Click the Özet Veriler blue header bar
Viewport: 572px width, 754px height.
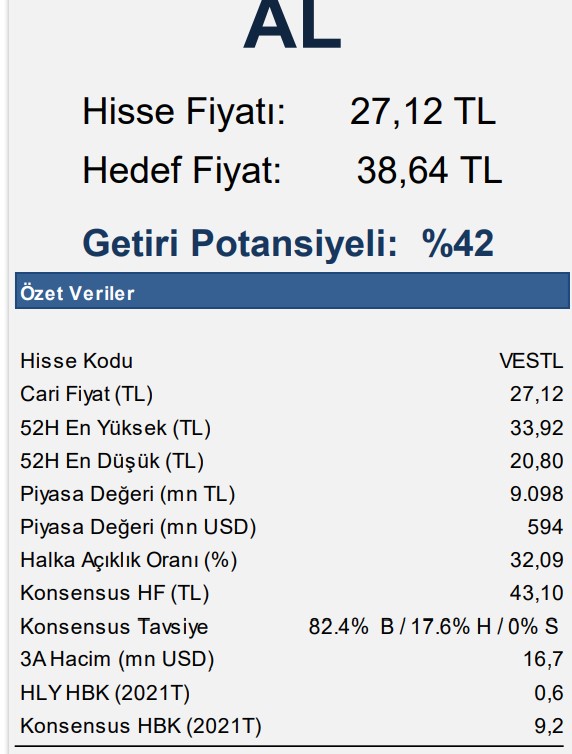pos(292,291)
